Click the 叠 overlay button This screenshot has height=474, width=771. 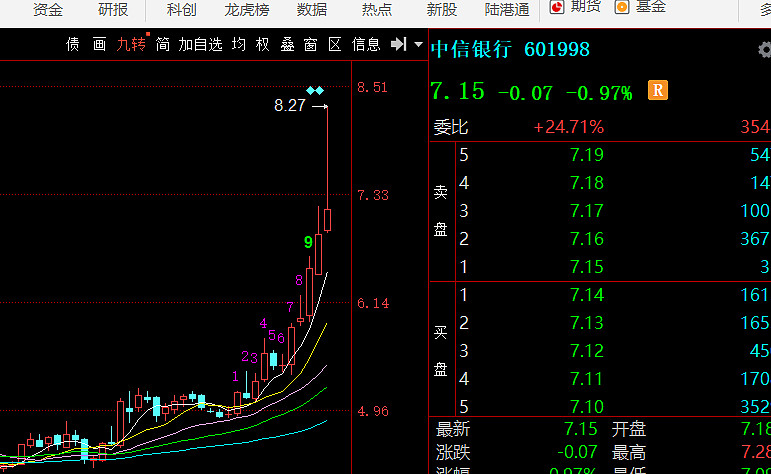[287, 44]
